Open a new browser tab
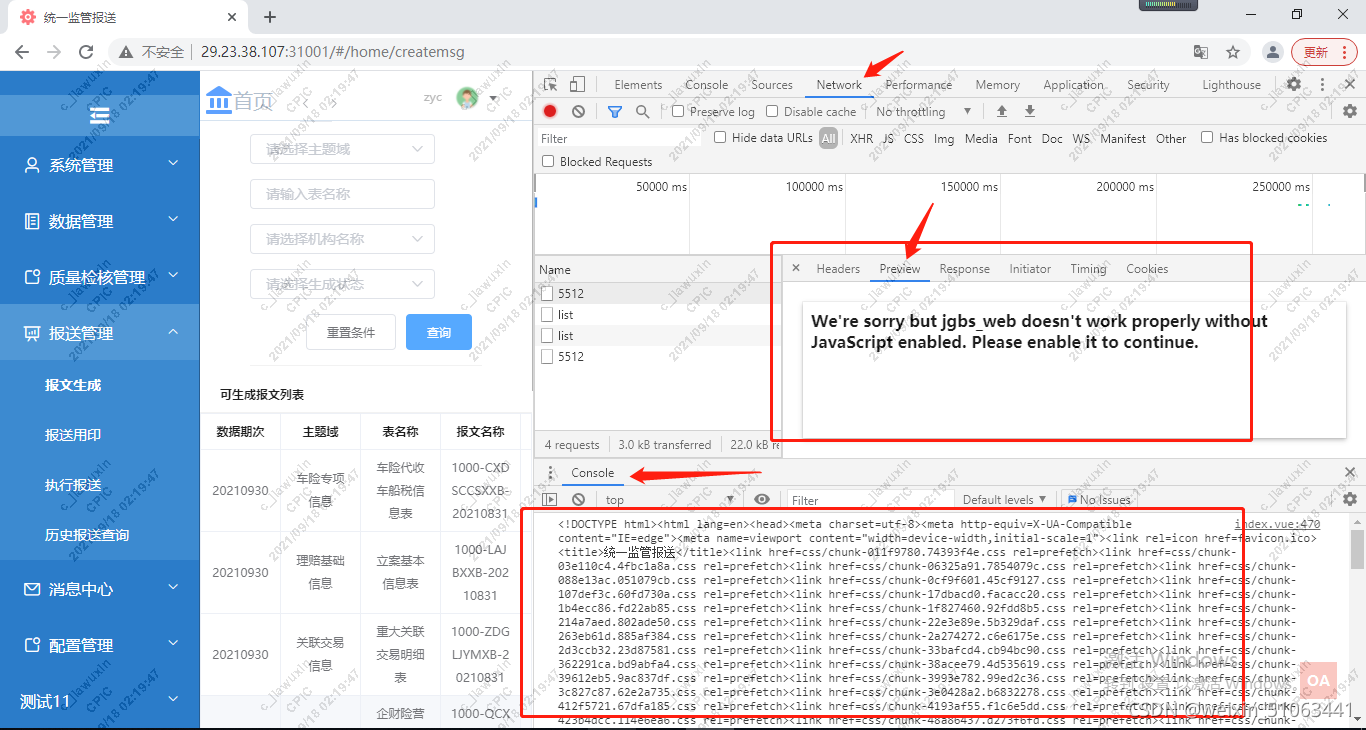This screenshot has height=730, width=1366. click(270, 17)
